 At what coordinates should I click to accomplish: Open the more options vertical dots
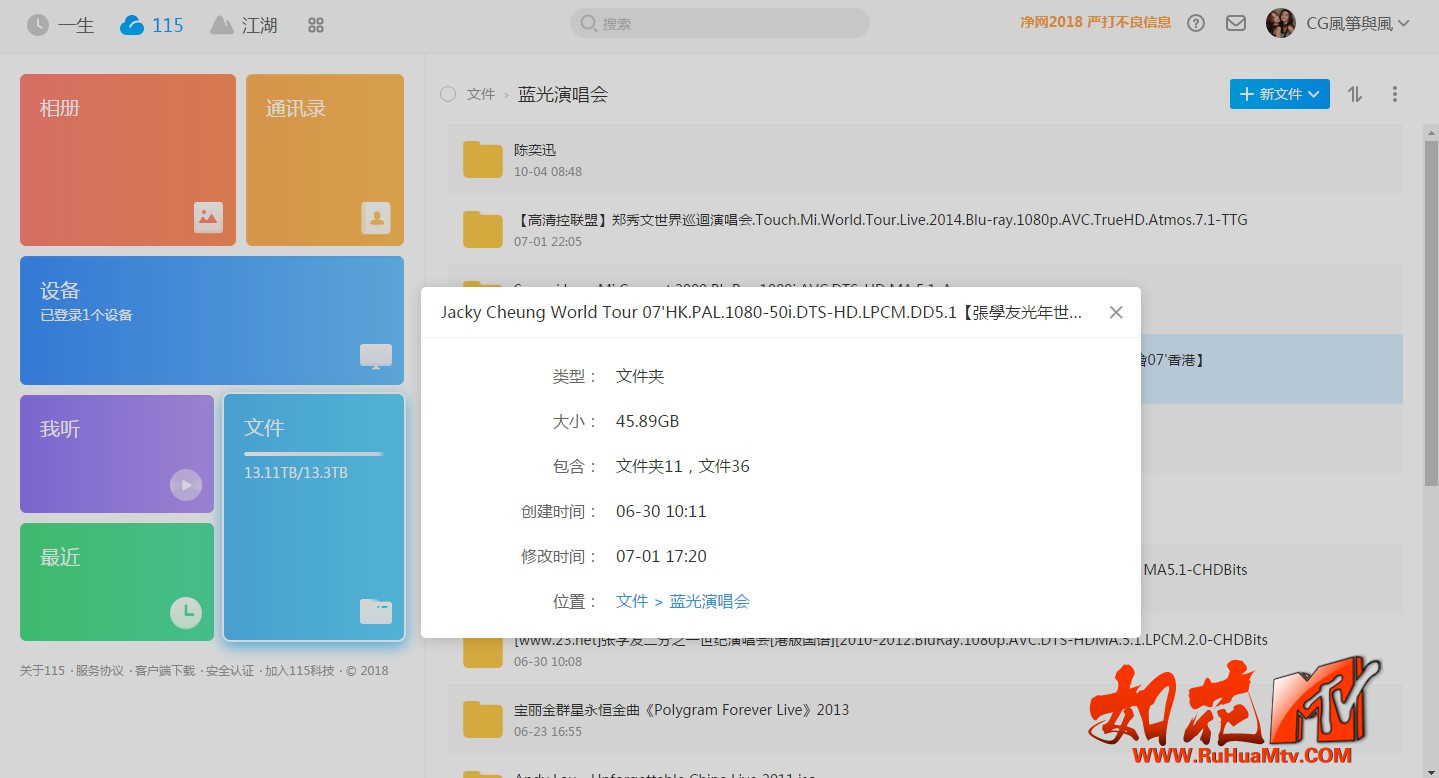1395,94
